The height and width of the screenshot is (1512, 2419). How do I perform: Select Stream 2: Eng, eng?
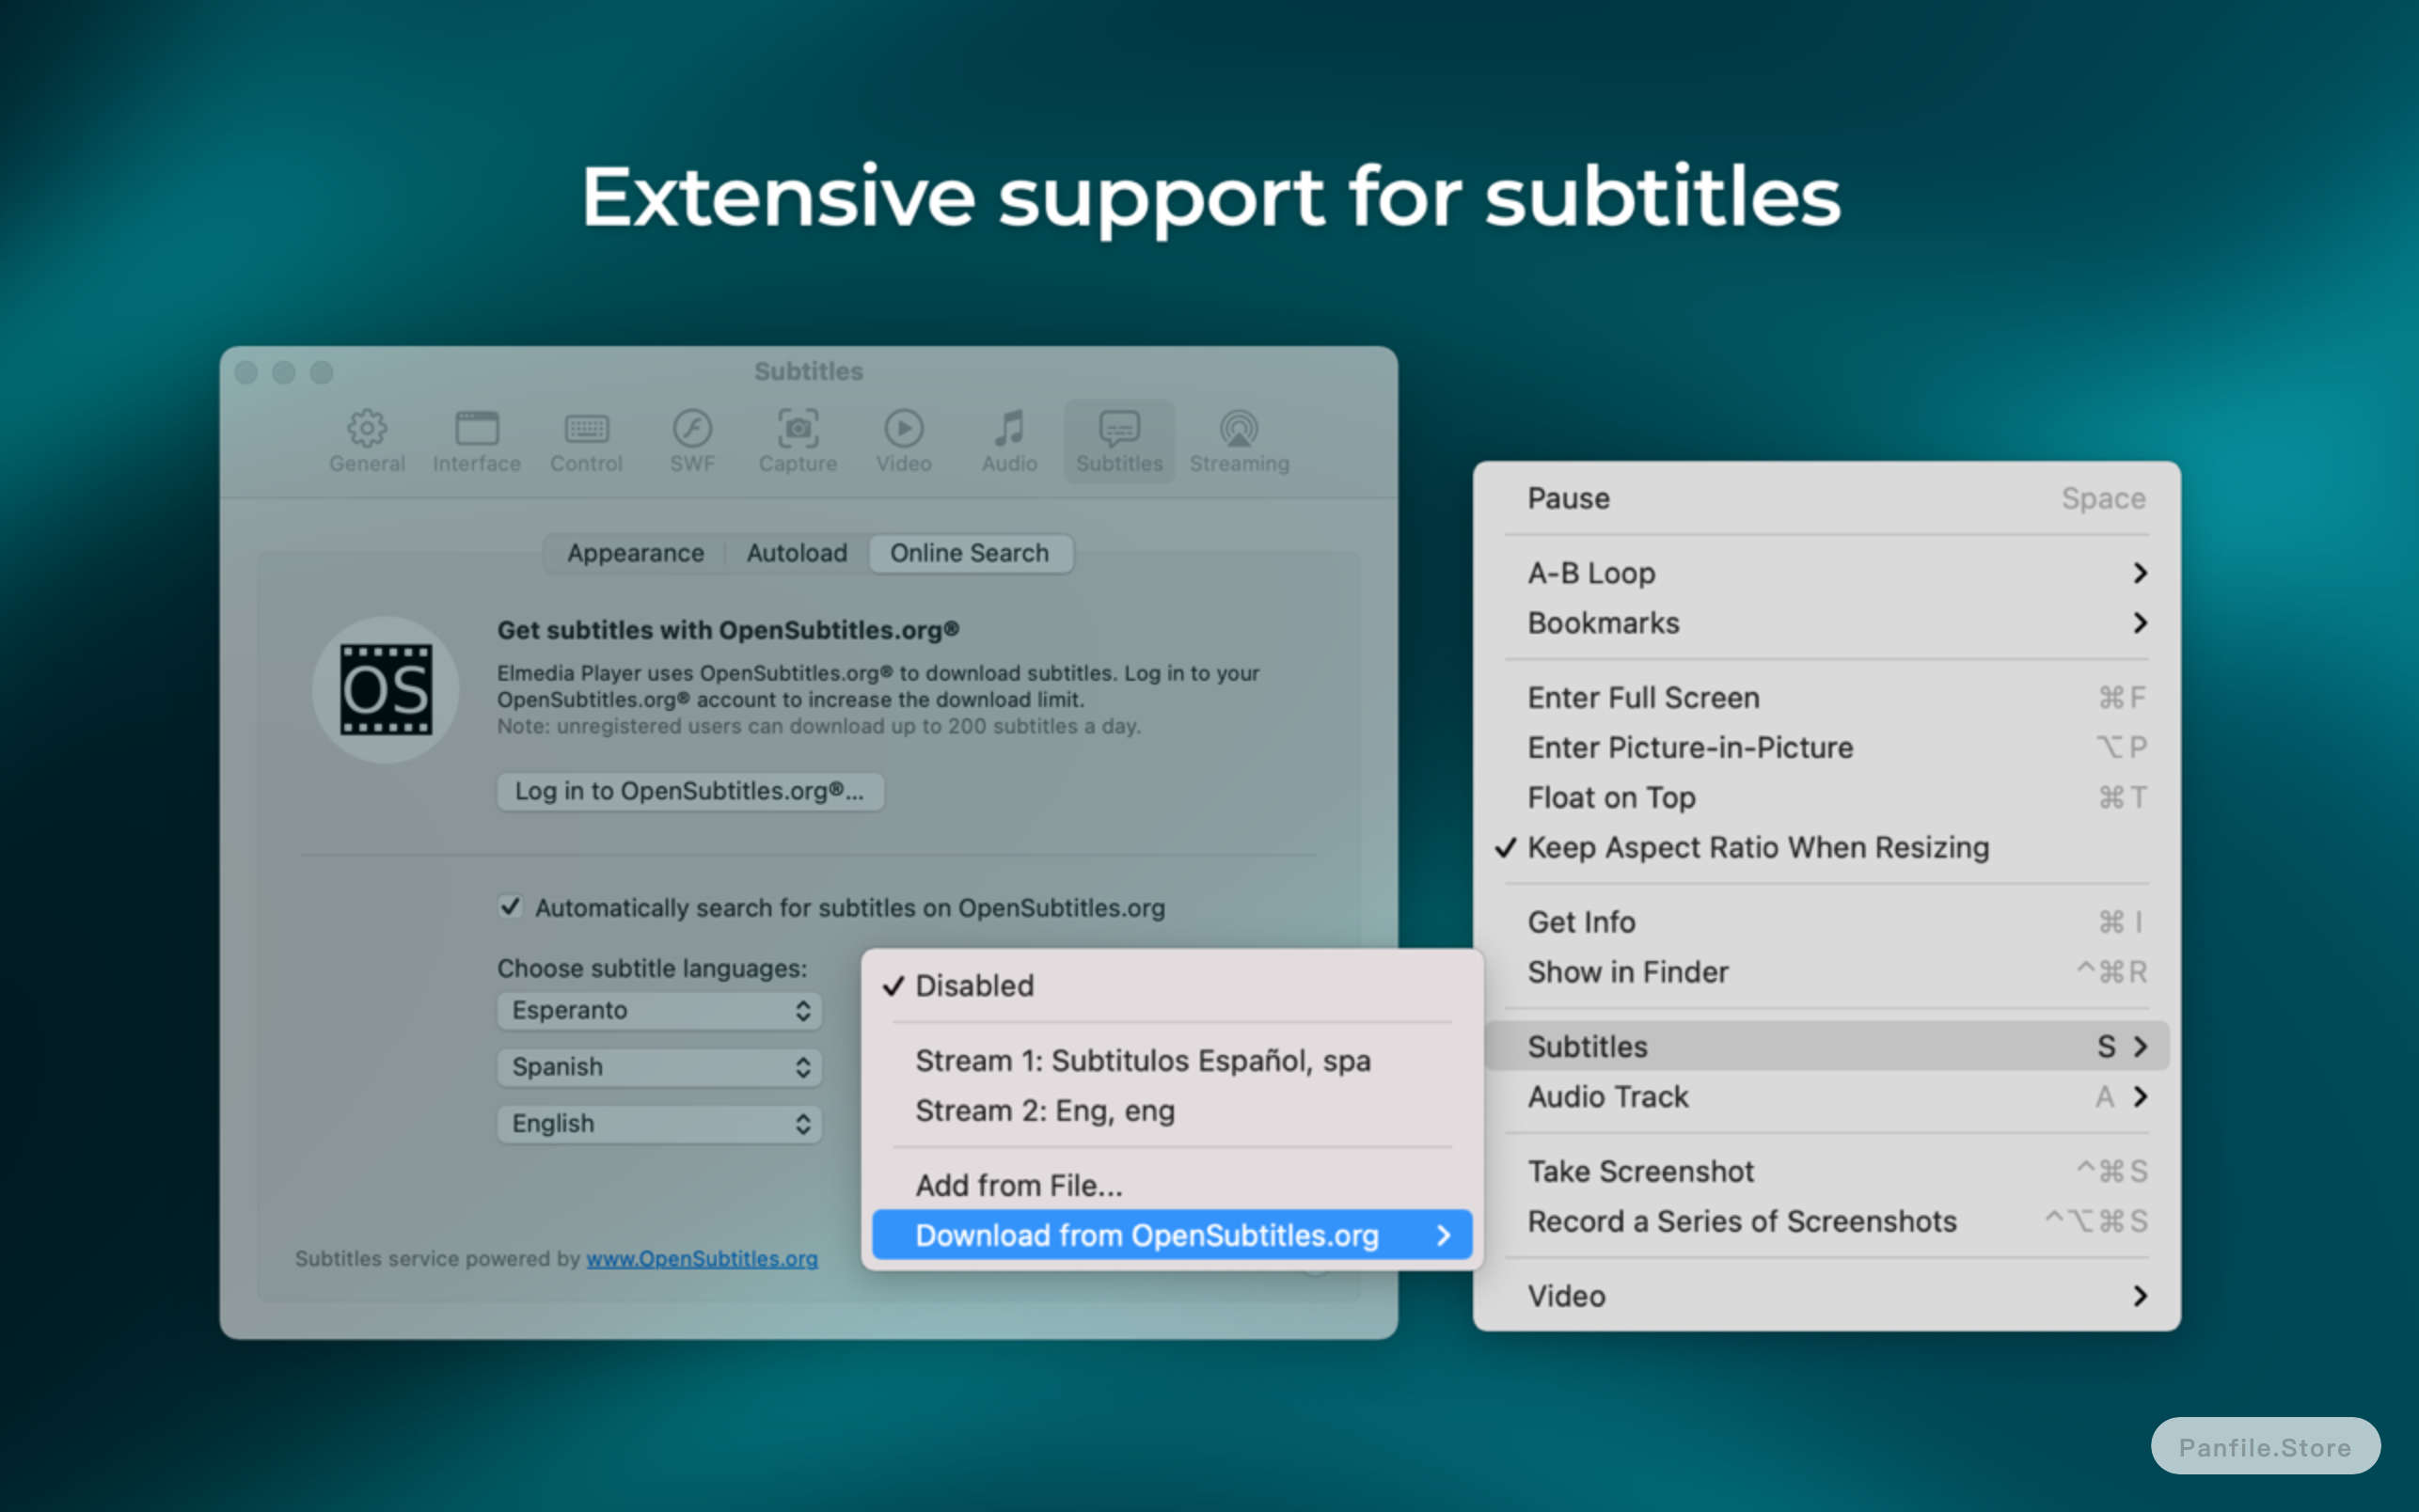click(x=1172, y=1110)
